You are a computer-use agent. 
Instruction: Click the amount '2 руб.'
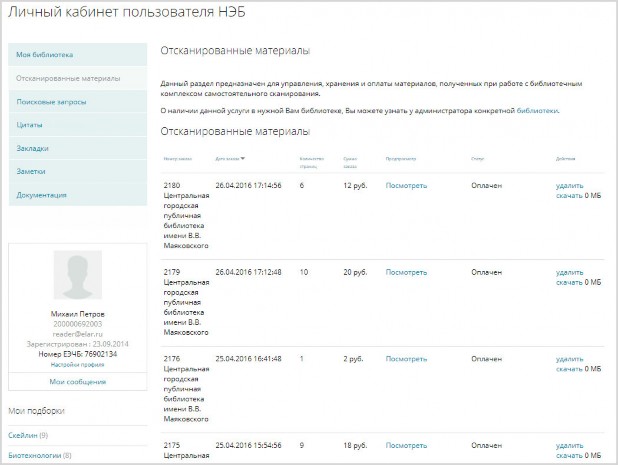click(353, 359)
